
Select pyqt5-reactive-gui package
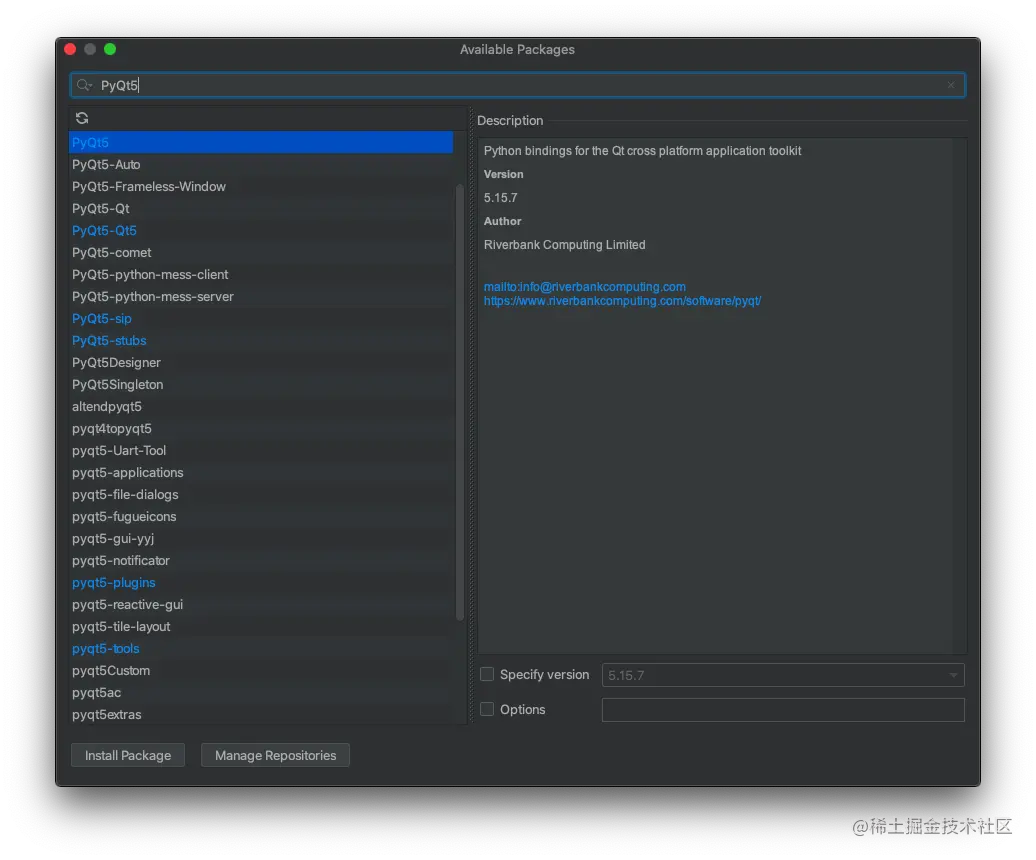[262, 605]
